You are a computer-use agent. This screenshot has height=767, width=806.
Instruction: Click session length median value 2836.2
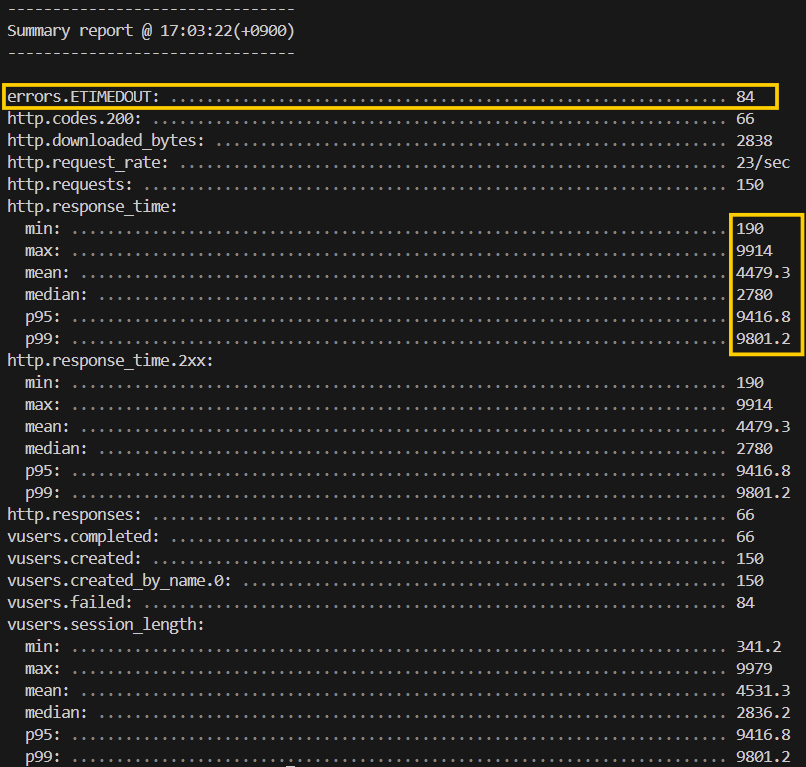[763, 713]
